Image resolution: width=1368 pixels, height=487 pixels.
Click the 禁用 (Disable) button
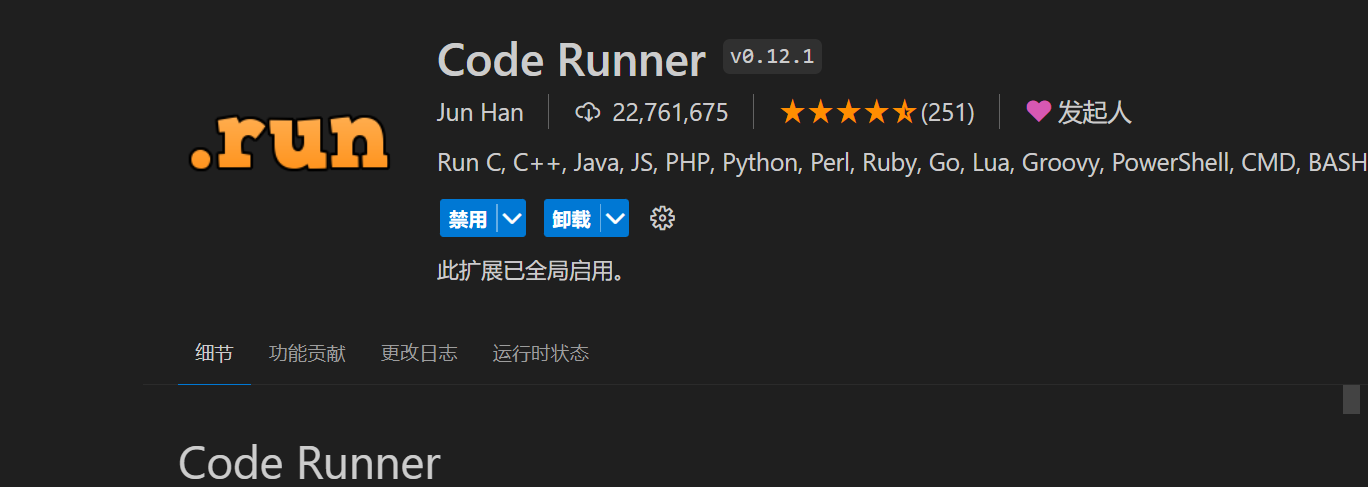[x=468, y=218]
